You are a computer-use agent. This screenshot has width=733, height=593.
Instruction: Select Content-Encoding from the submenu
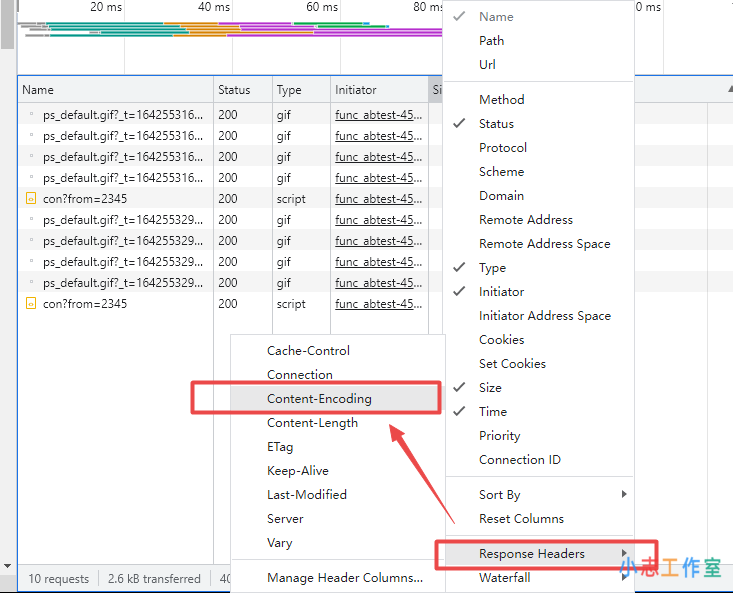[319, 399]
